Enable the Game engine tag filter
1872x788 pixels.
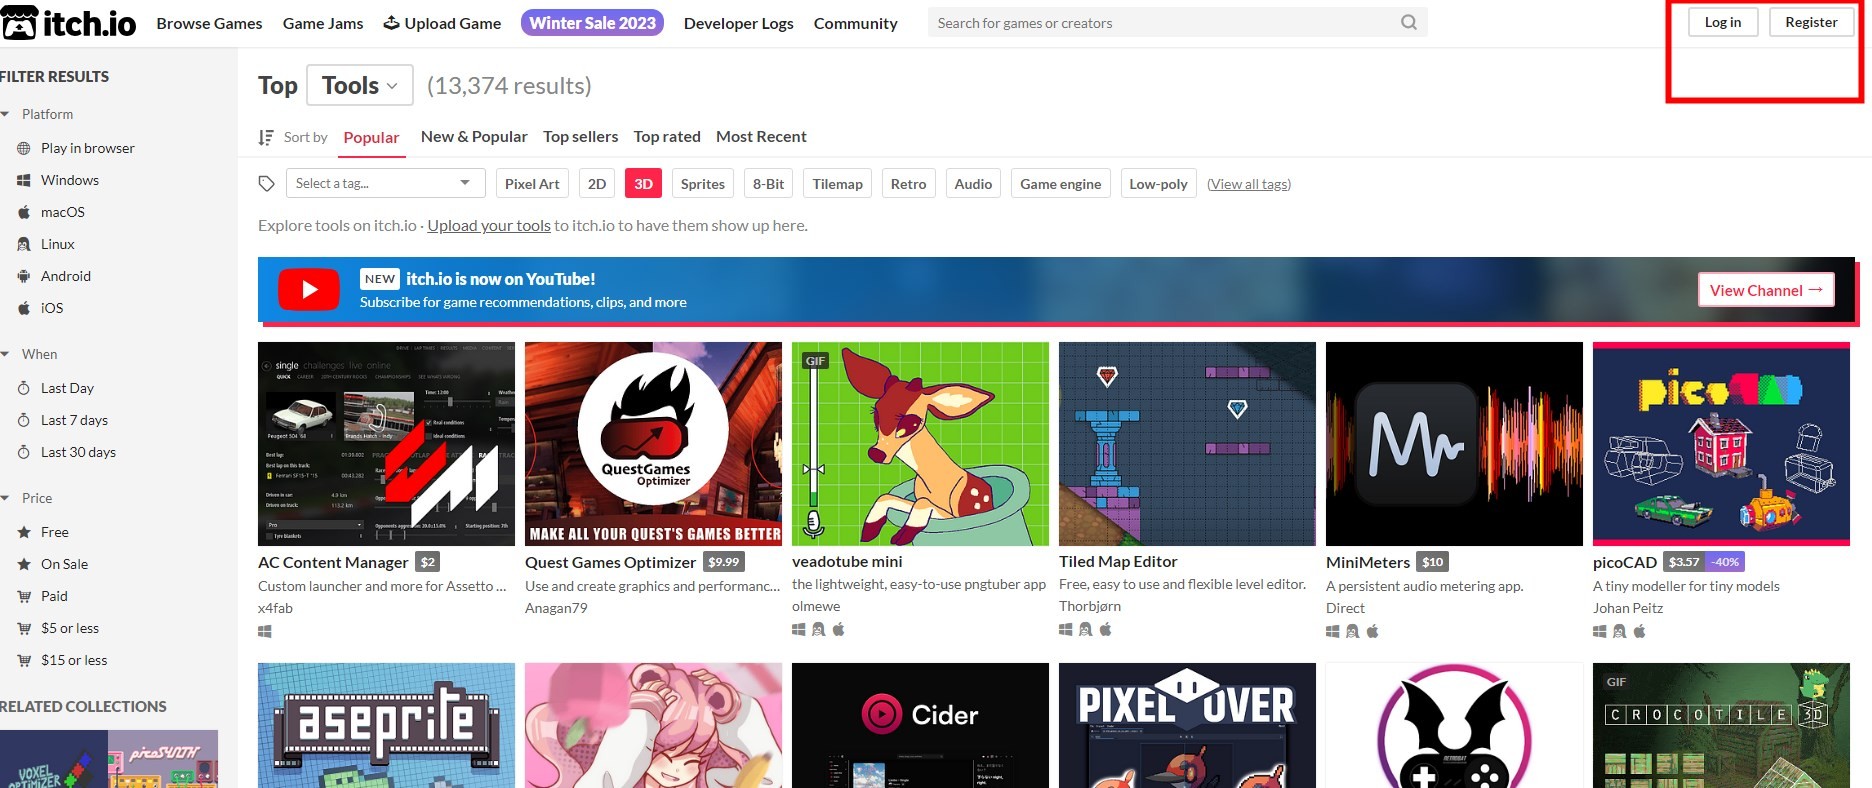1060,184
